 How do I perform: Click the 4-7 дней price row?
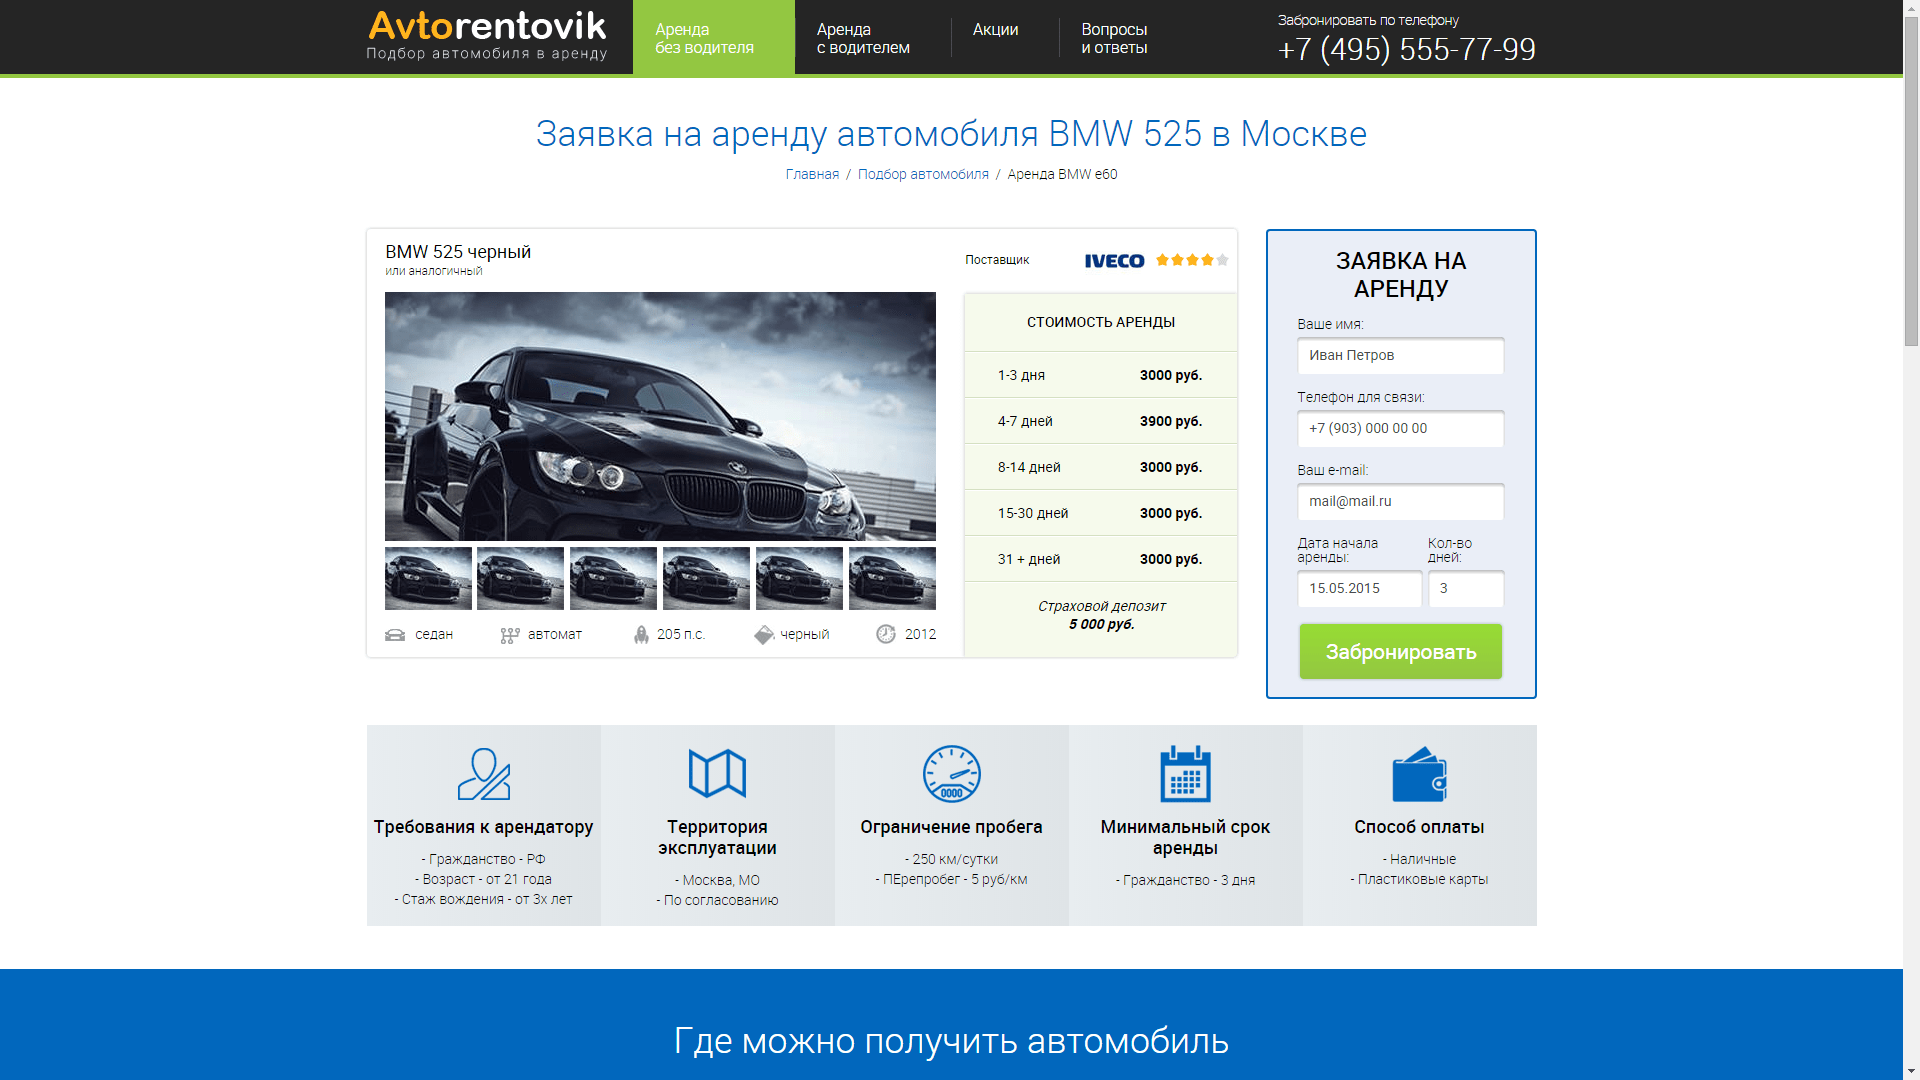click(1100, 421)
